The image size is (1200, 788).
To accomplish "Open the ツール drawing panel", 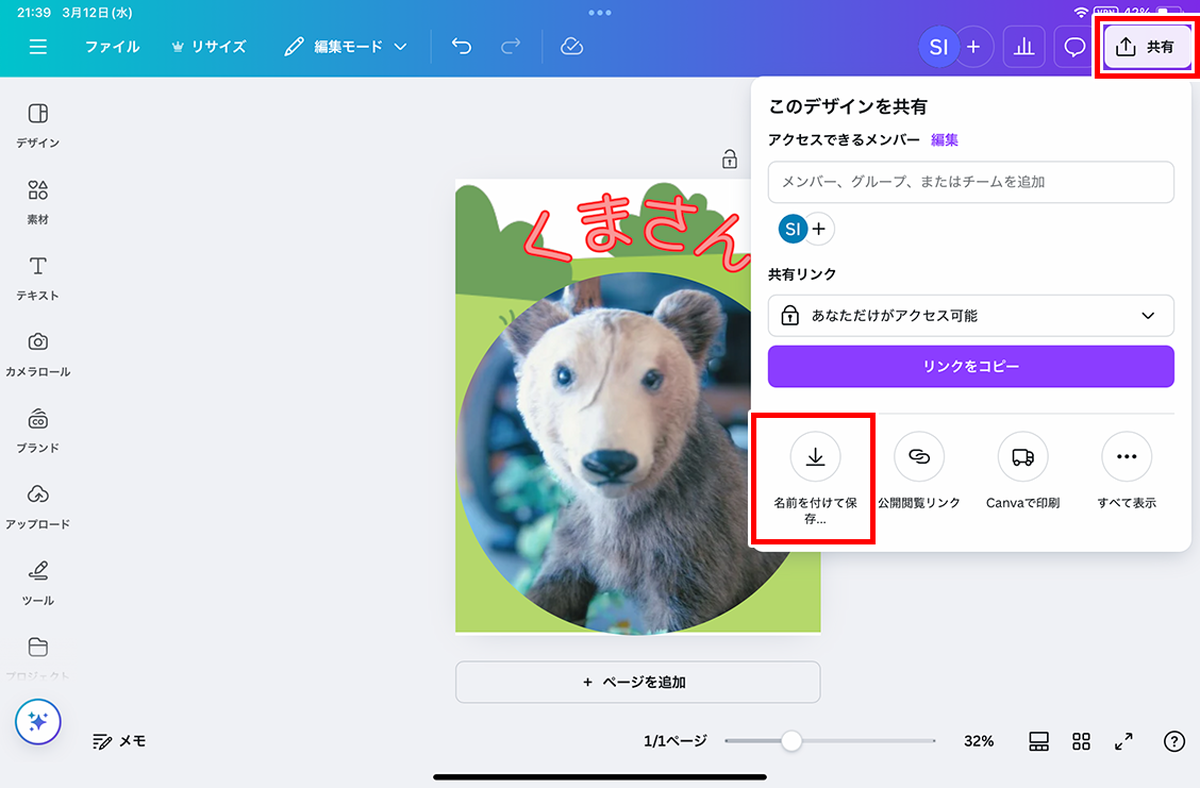I will point(38,583).
